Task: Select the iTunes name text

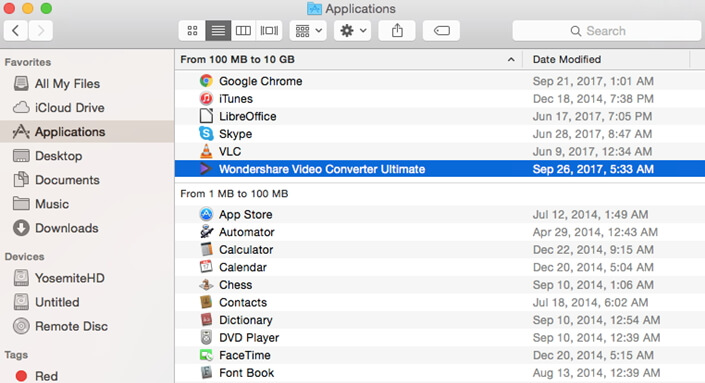Action: [236, 99]
